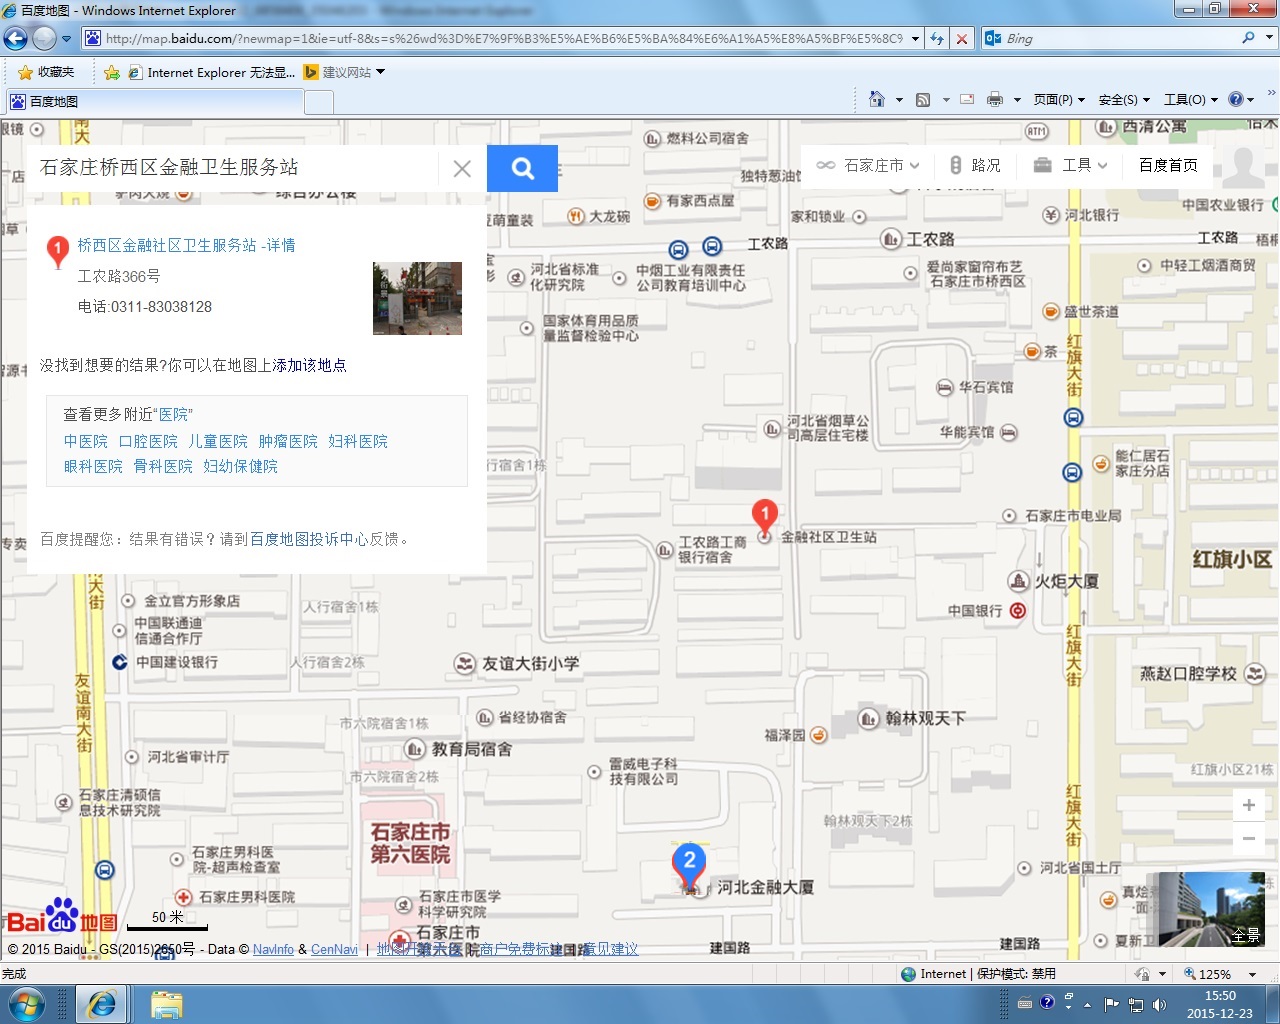The height and width of the screenshot is (1024, 1280).
Task: Click the user avatar icon
Action: tap(1244, 166)
